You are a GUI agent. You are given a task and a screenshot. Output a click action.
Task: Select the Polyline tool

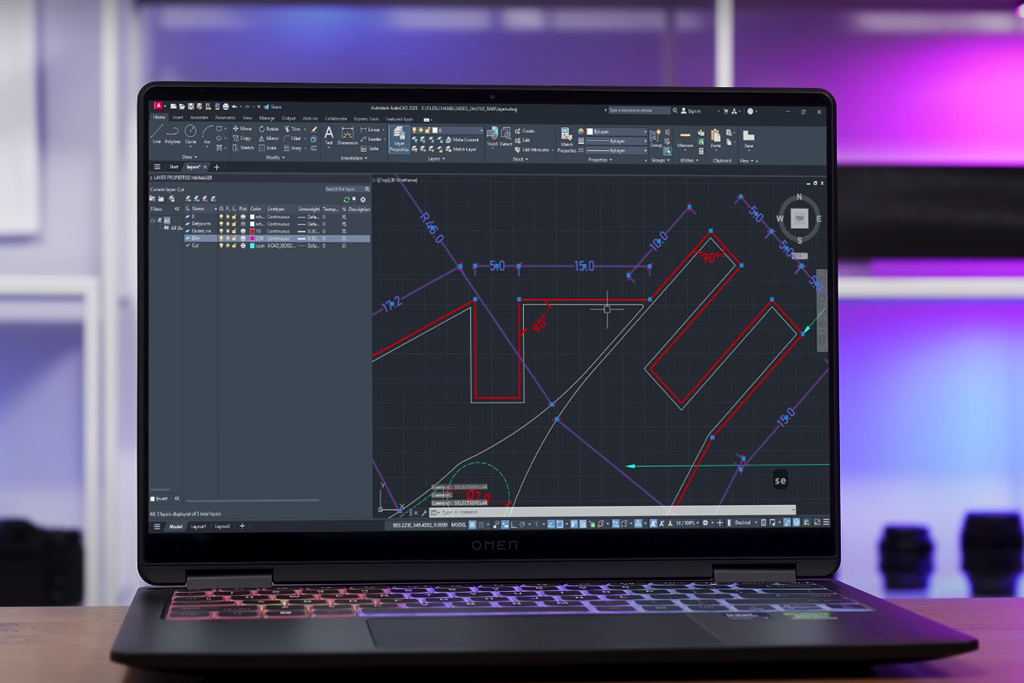[172, 133]
